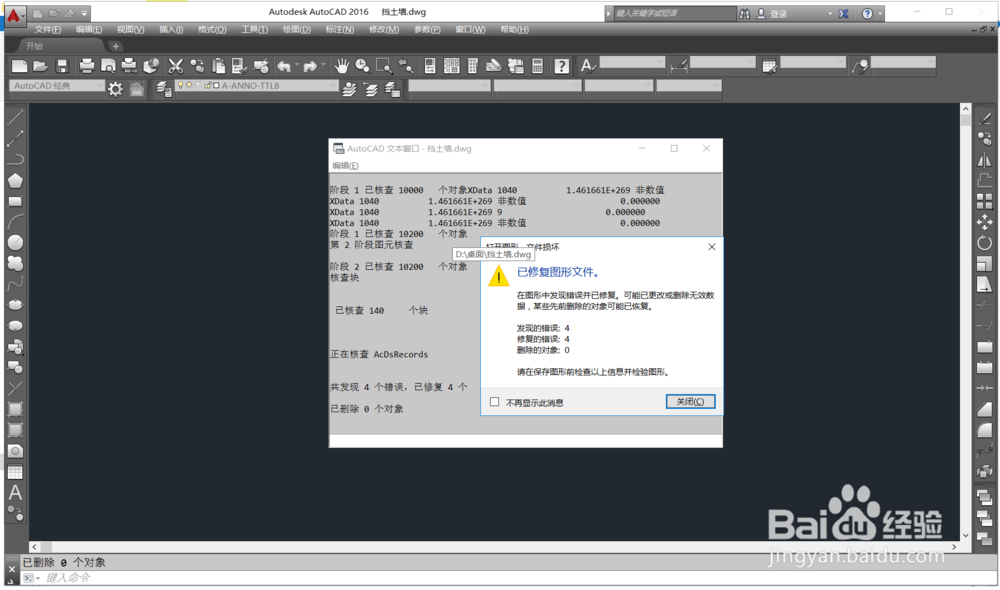
Task: Open the 格式(O) menu
Action: (212, 29)
